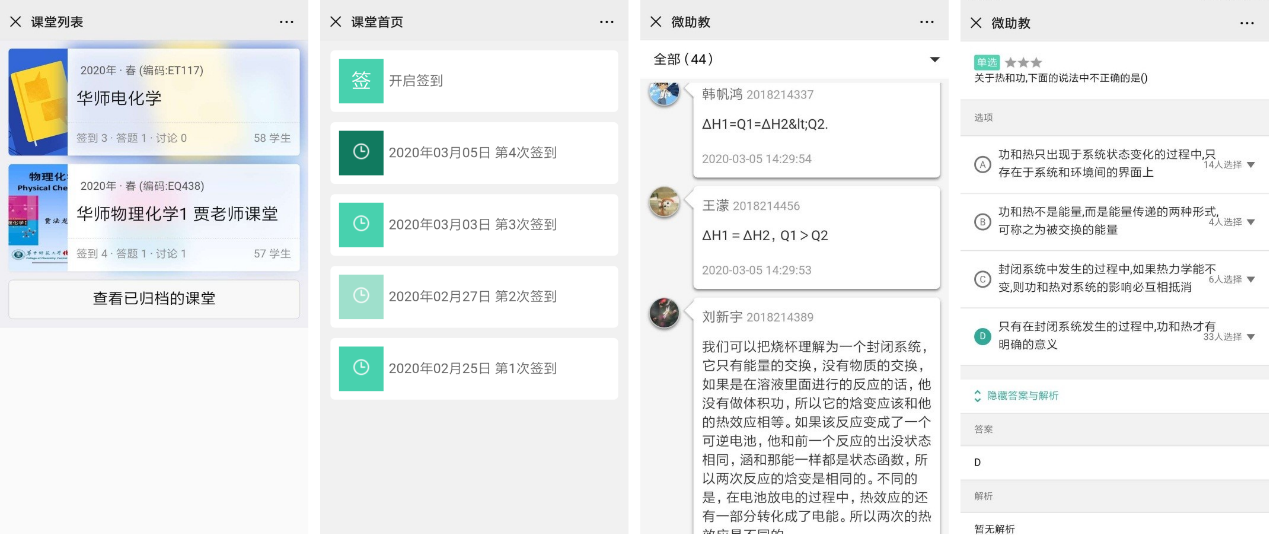The width and height of the screenshot is (1270, 535).
Task: Select option B radio button
Action: point(982,221)
